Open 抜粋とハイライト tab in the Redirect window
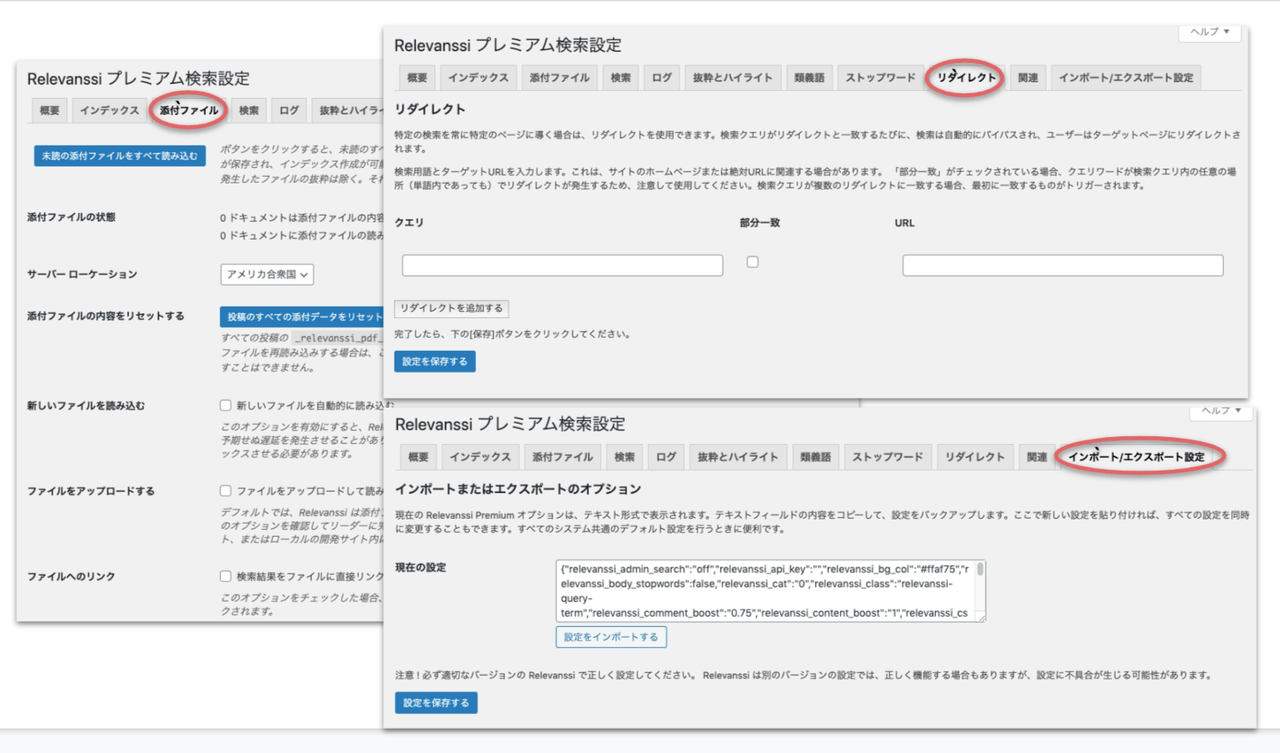 click(735, 78)
